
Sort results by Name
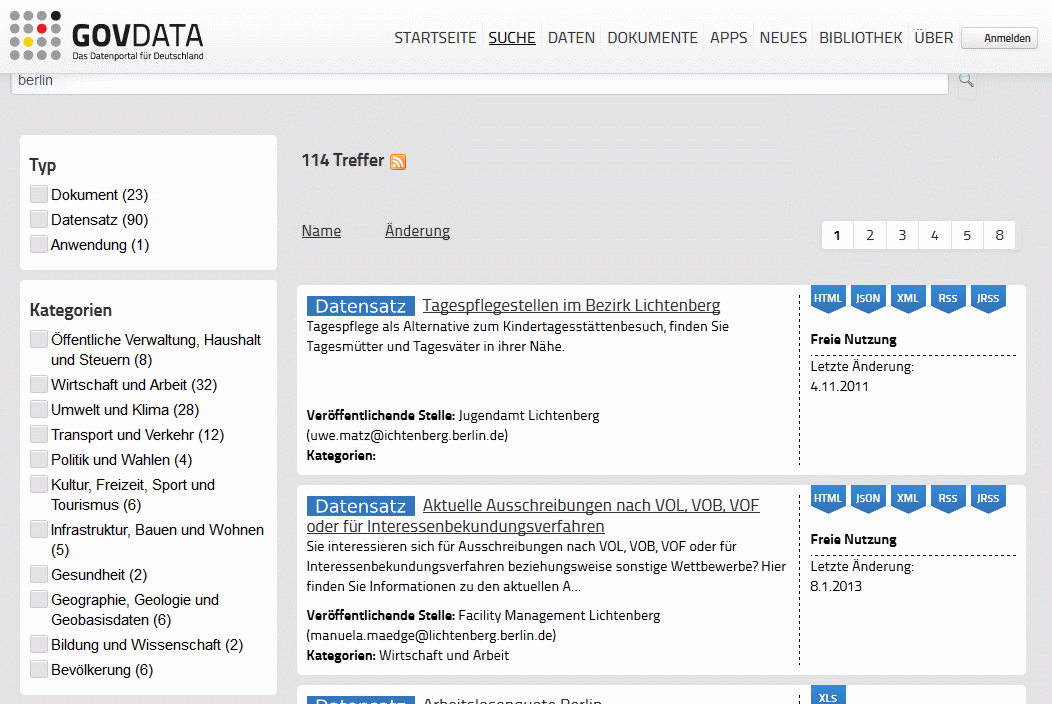(x=321, y=231)
